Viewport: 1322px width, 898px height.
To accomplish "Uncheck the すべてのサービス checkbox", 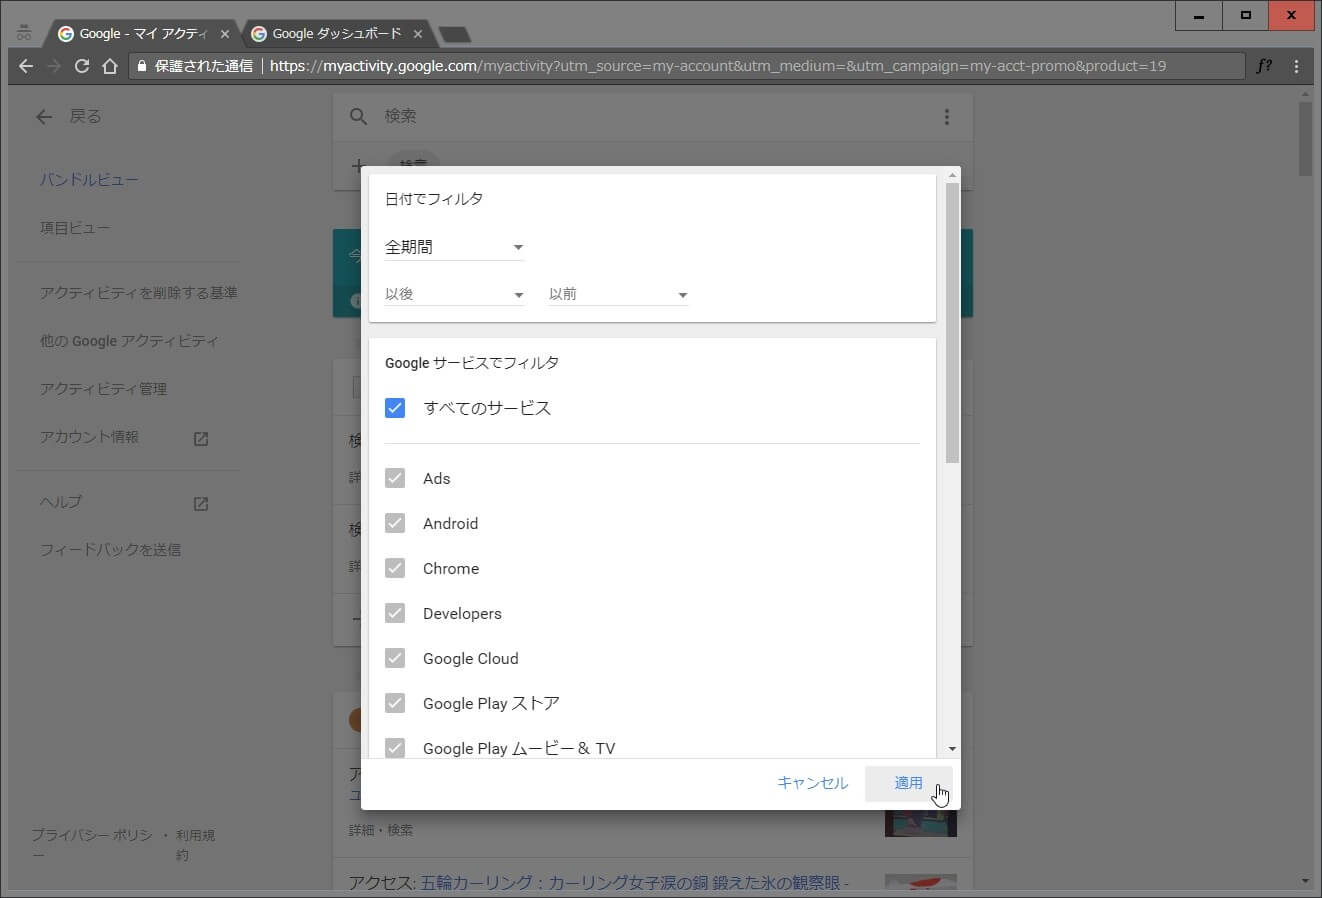I will coord(395,408).
